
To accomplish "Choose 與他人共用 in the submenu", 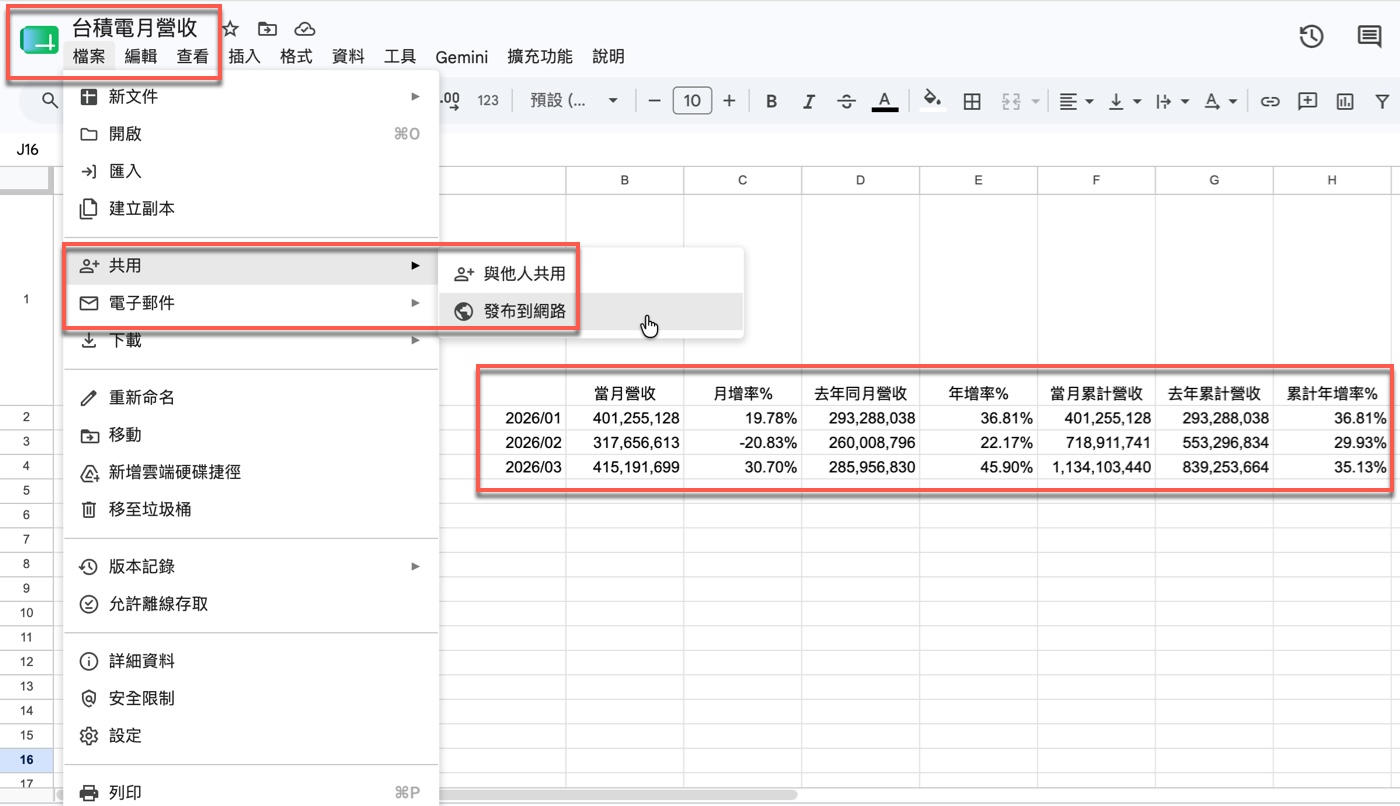I will tap(591, 274).
